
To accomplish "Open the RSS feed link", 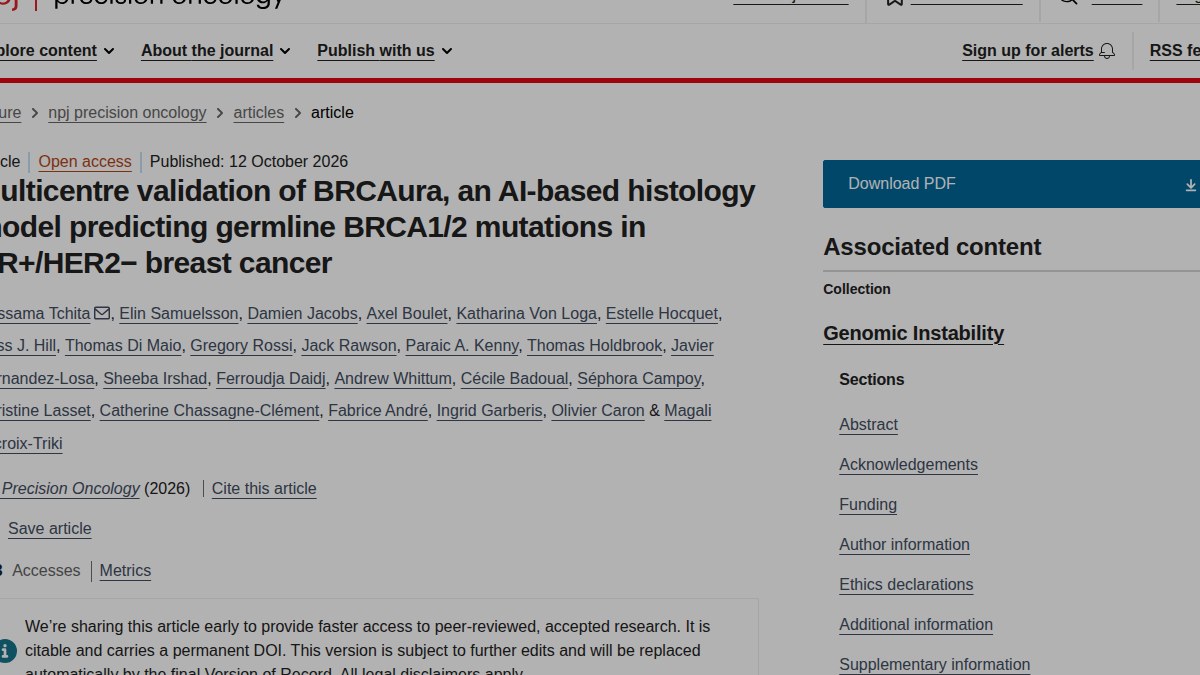I will 1175,50.
